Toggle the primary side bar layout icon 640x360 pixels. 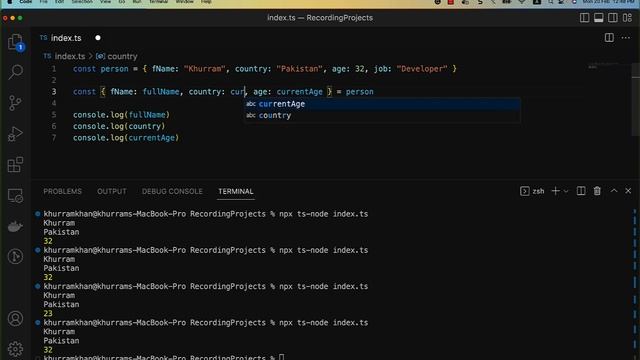coord(584,18)
